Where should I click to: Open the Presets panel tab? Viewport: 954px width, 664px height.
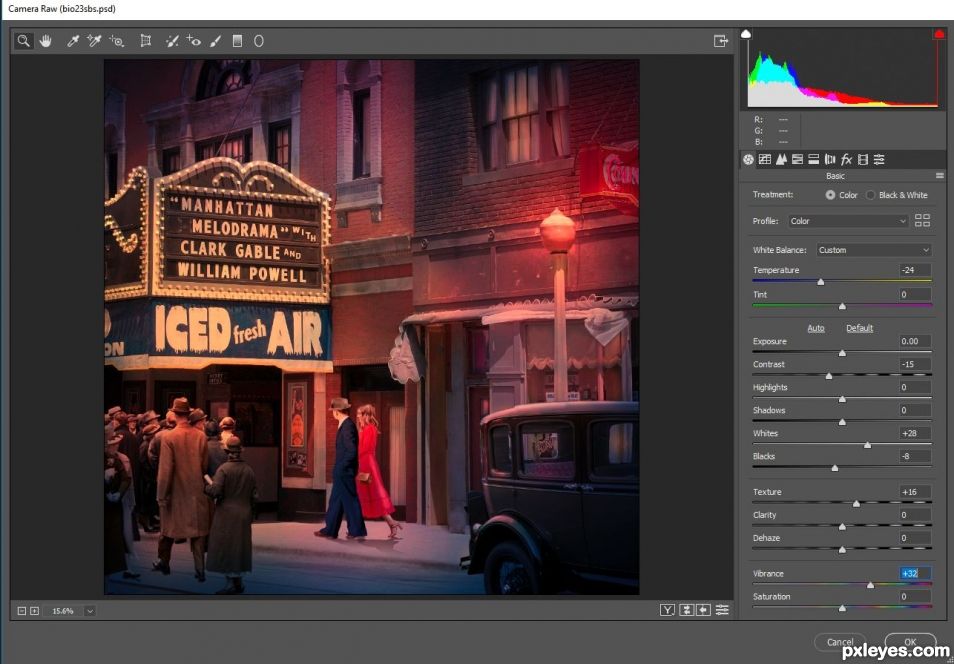point(879,159)
